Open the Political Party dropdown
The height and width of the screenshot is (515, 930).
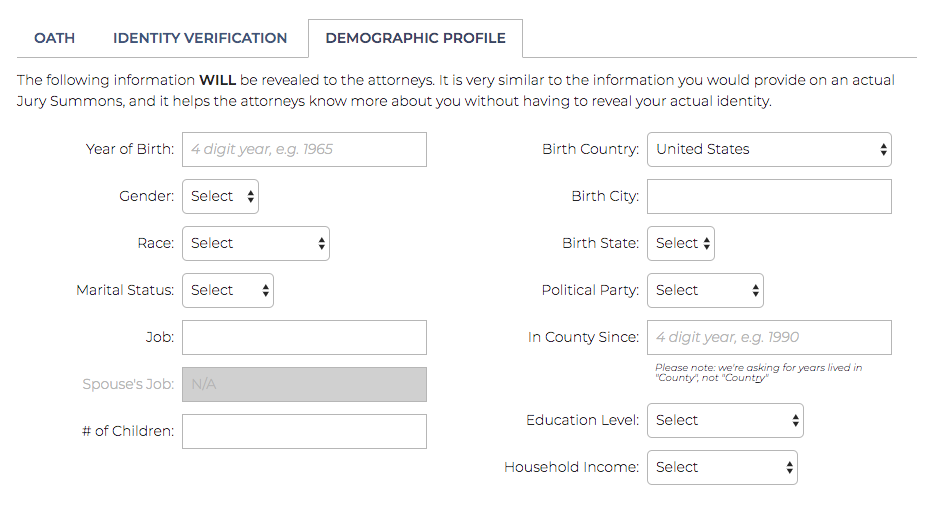705,290
